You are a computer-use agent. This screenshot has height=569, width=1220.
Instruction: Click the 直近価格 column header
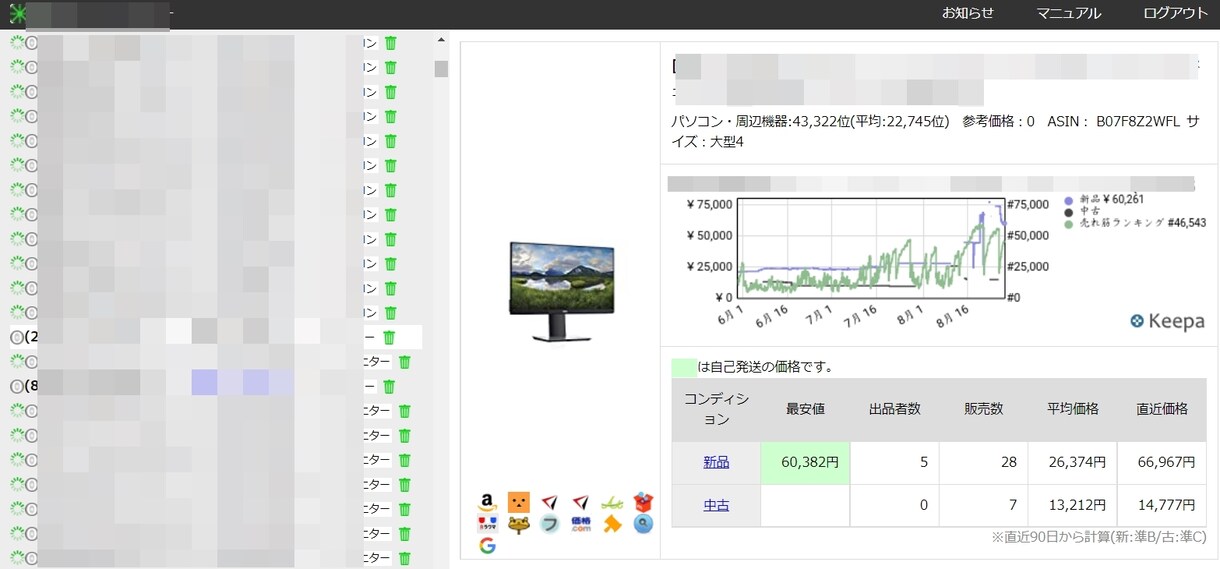coord(1163,408)
